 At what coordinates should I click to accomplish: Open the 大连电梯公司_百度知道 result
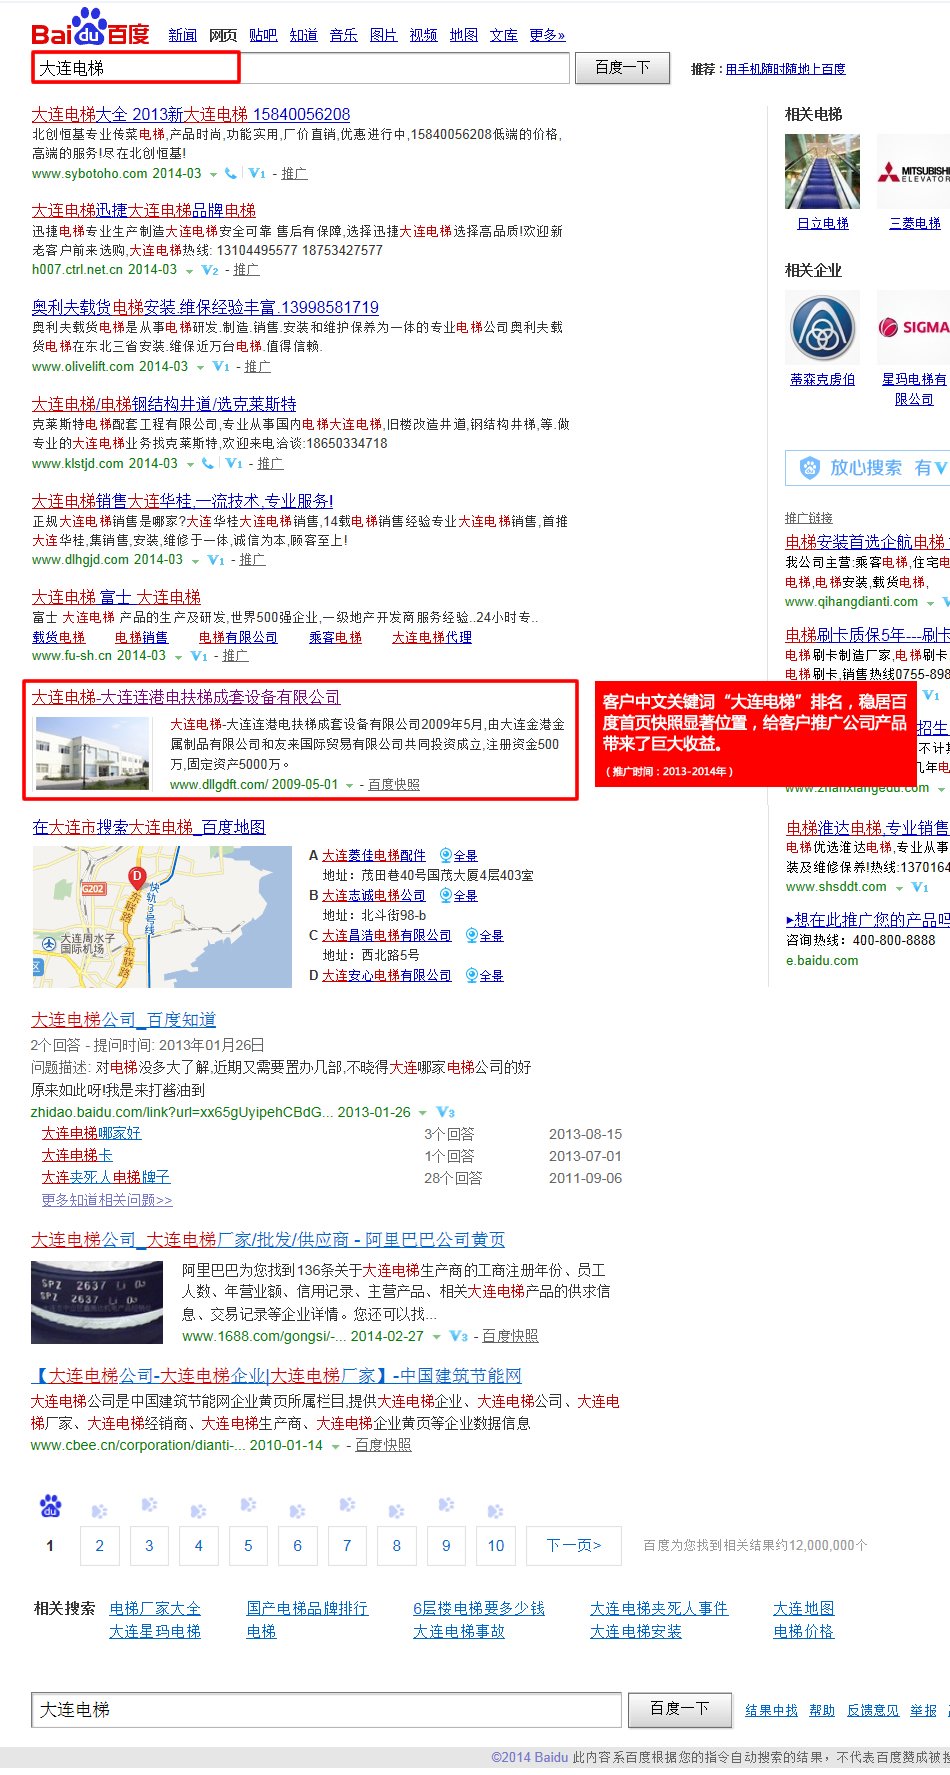[x=124, y=1020]
